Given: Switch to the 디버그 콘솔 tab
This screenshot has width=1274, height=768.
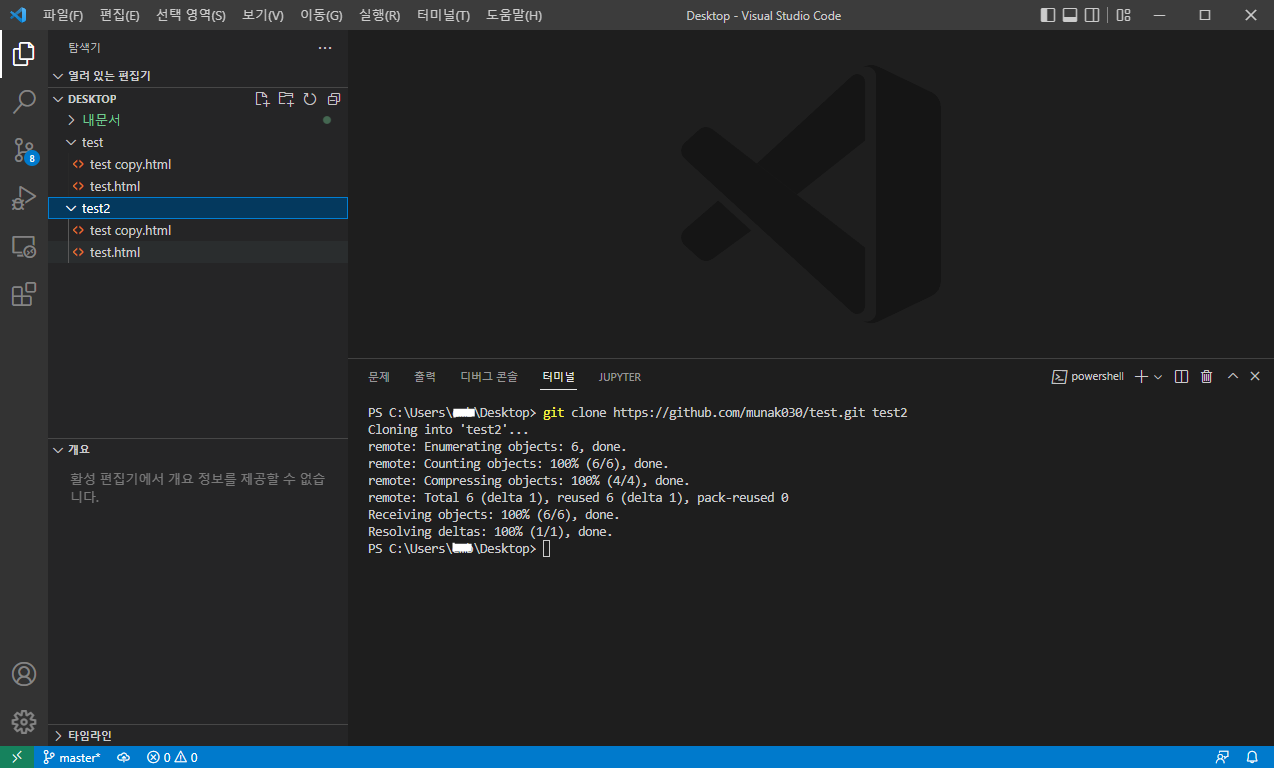Looking at the screenshot, I should pos(489,377).
